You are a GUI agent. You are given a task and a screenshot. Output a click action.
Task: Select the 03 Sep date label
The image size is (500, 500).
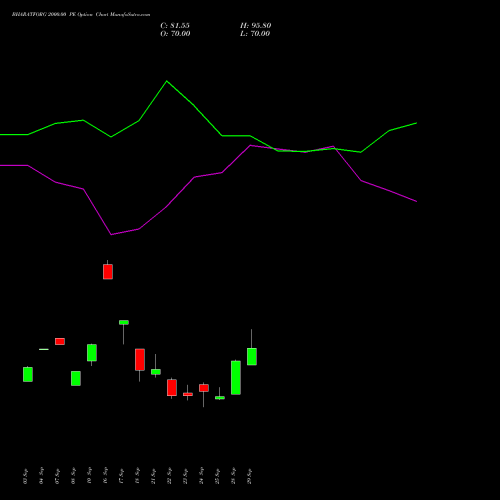(x=25, y=476)
